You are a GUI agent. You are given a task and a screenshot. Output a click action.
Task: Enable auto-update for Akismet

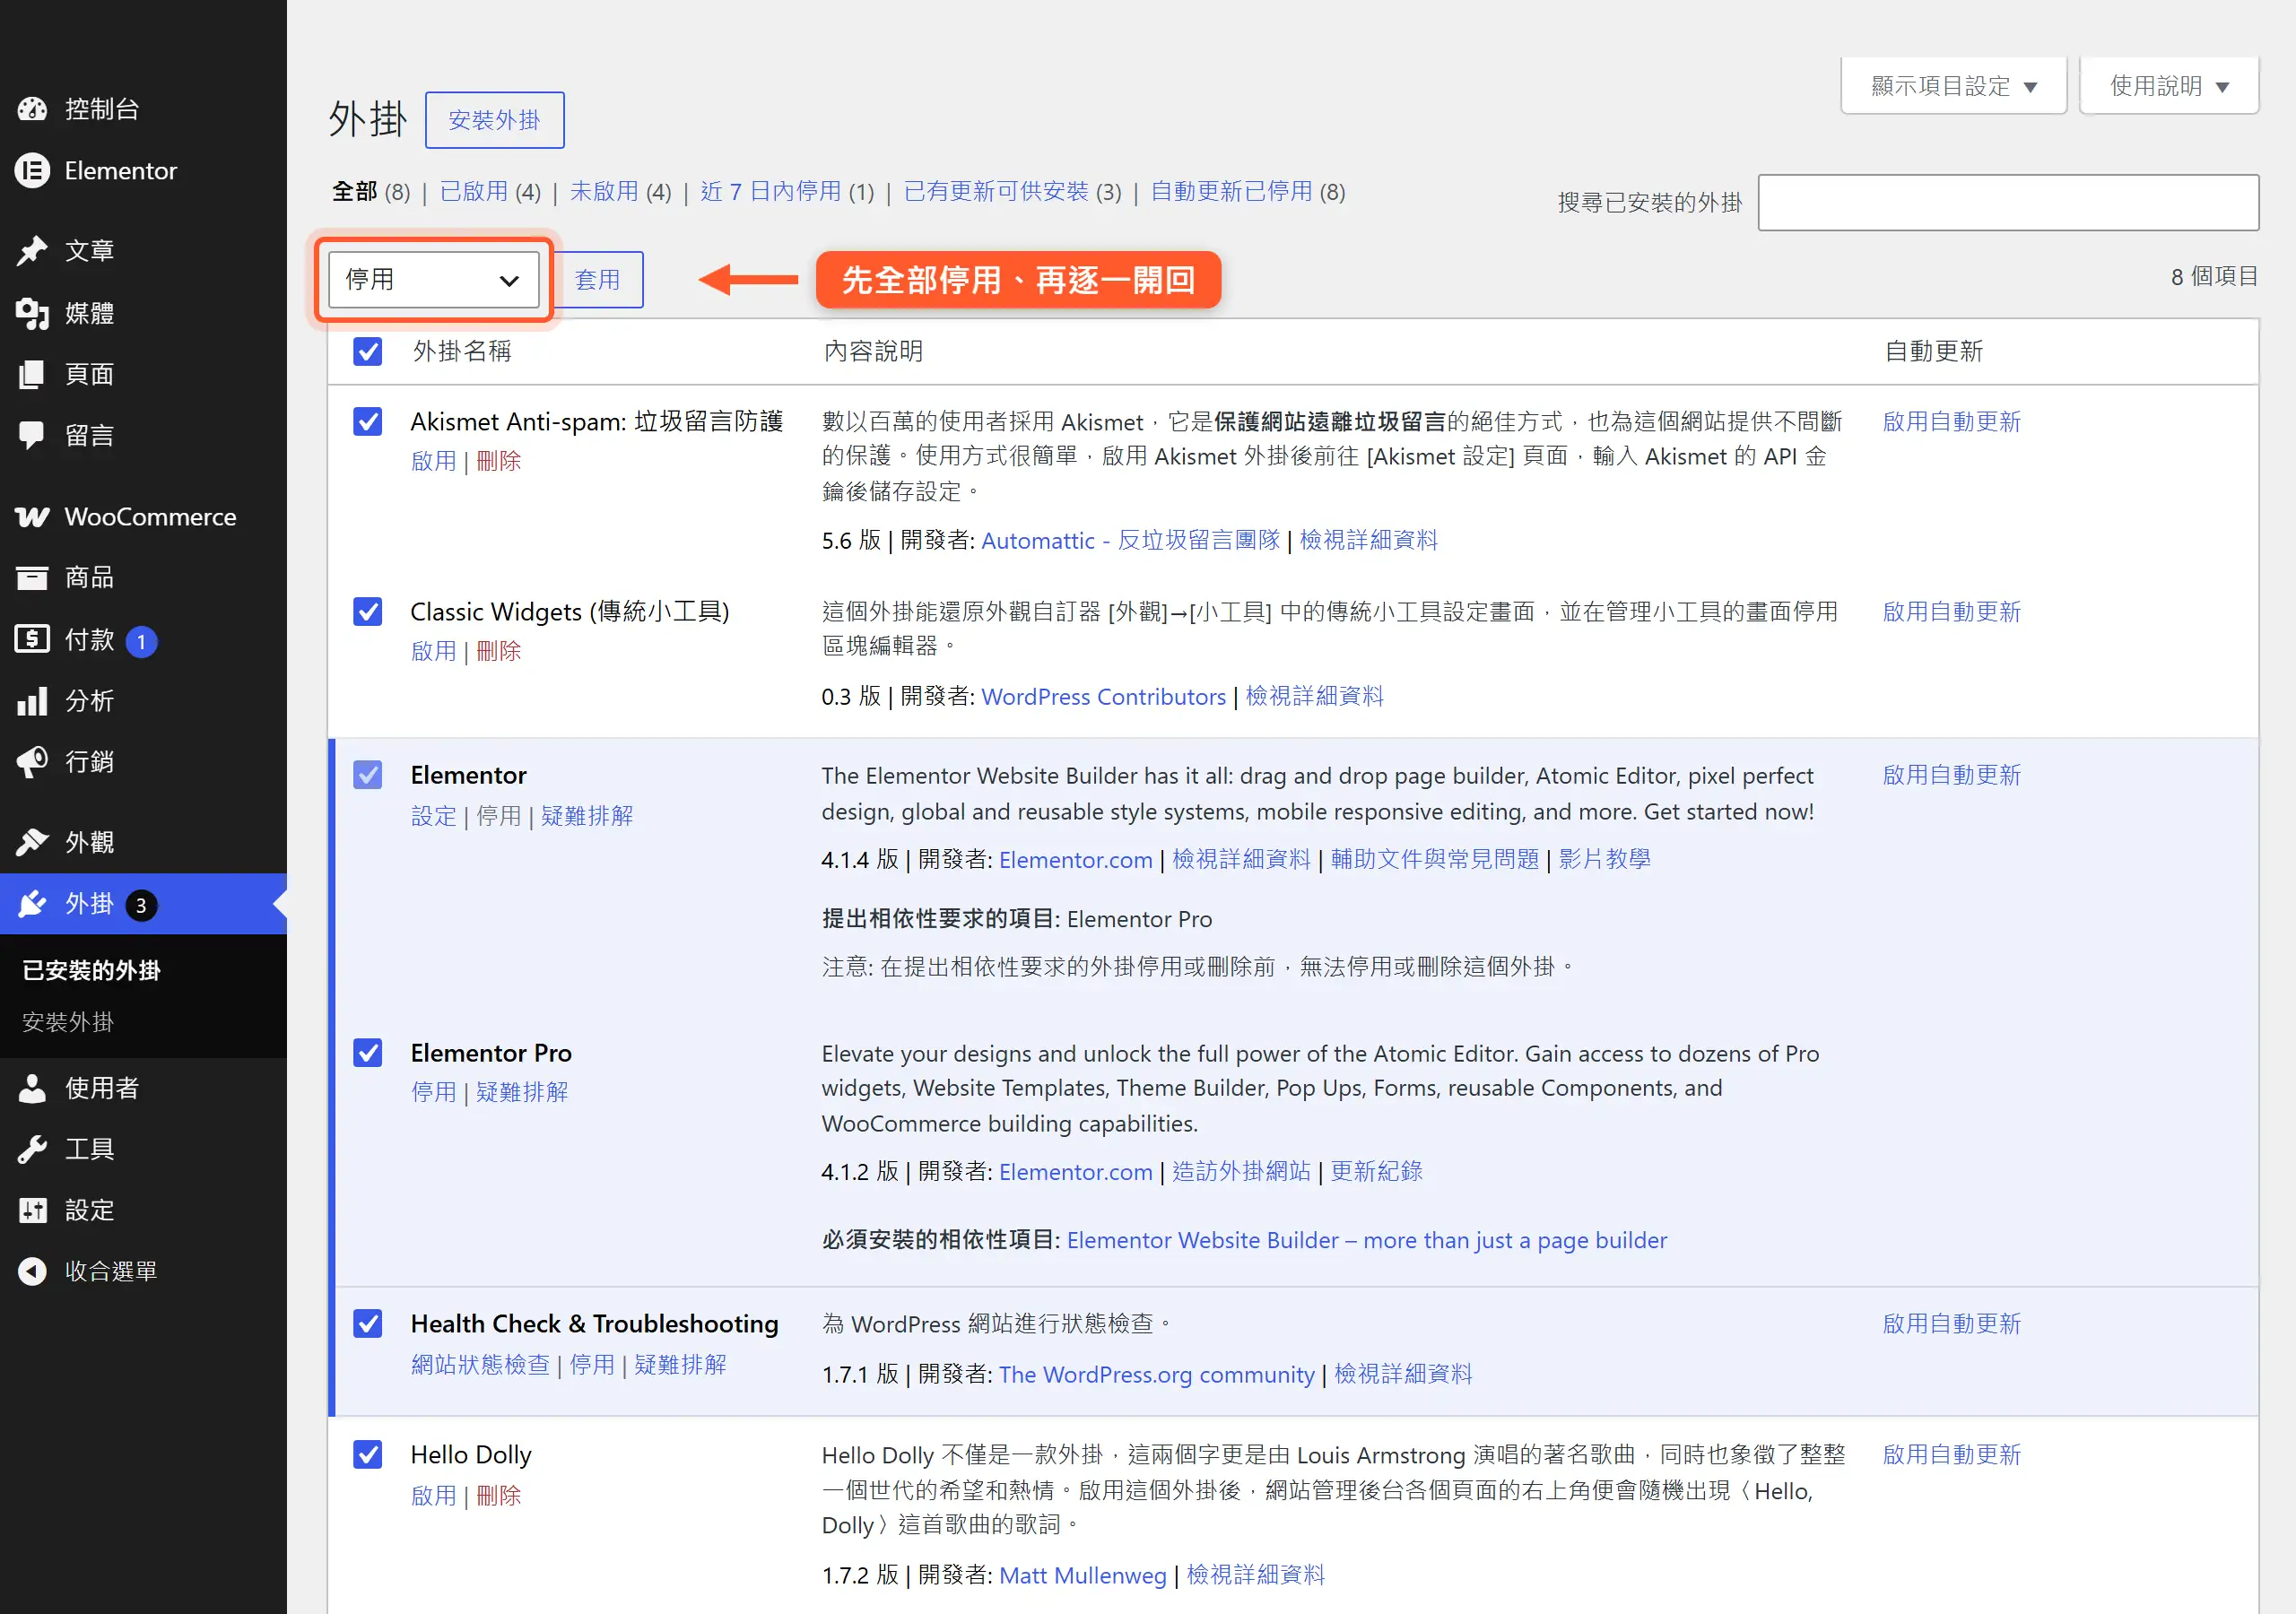tap(1951, 421)
